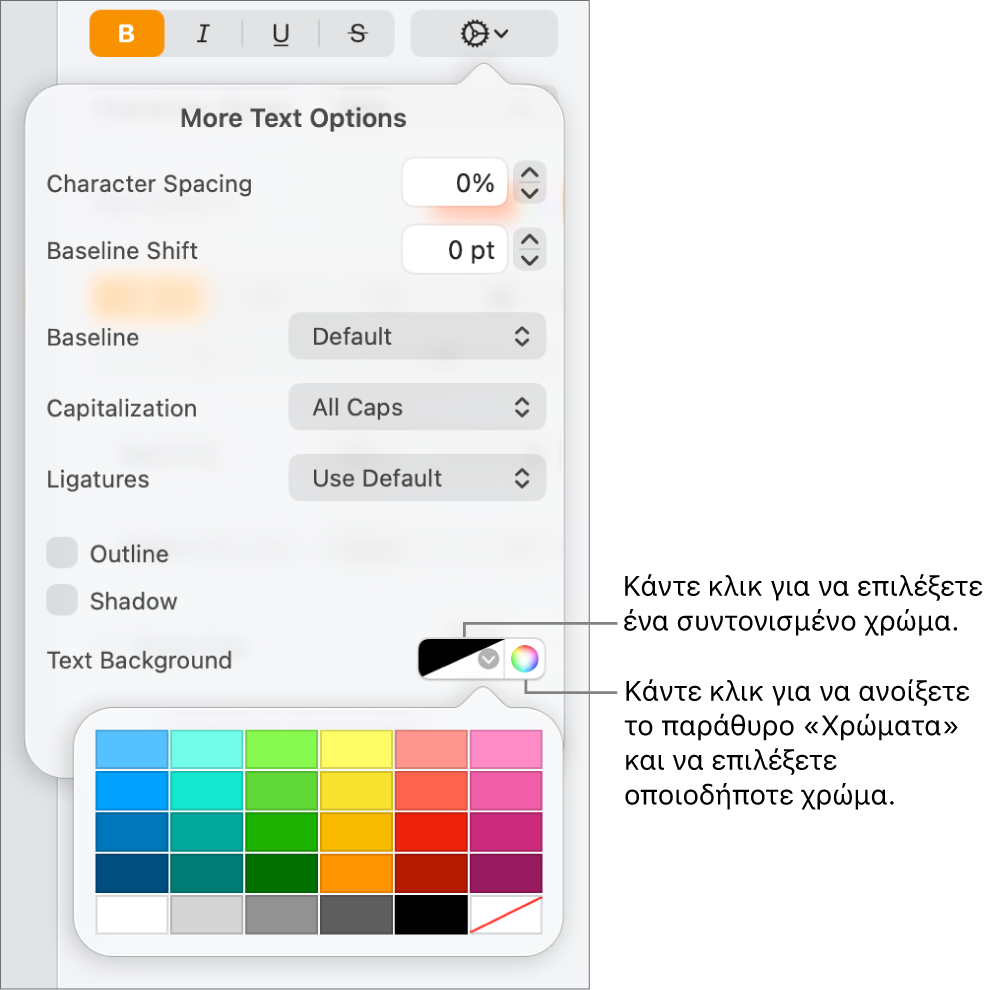
Task: Toggle Bold text formatting
Action: pos(127,34)
